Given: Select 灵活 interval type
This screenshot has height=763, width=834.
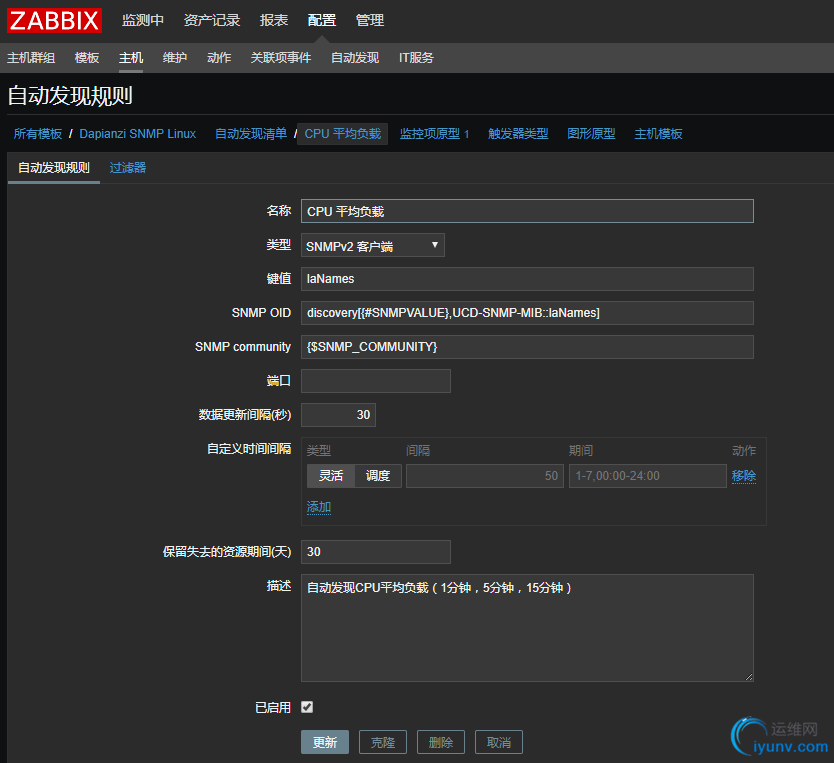Looking at the screenshot, I should tap(331, 475).
